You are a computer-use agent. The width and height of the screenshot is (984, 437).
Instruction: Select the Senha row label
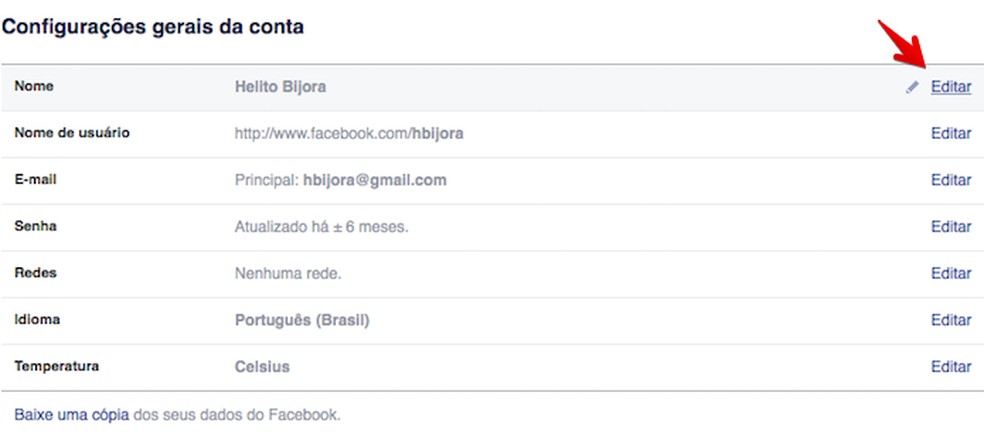tap(36, 226)
